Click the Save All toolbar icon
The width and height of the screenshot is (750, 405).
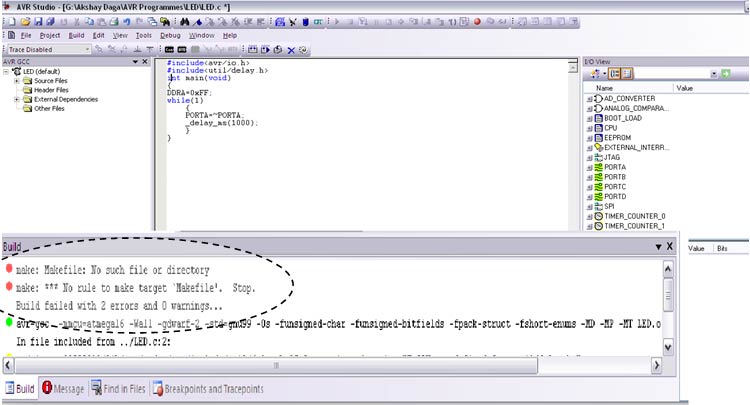coord(50,22)
